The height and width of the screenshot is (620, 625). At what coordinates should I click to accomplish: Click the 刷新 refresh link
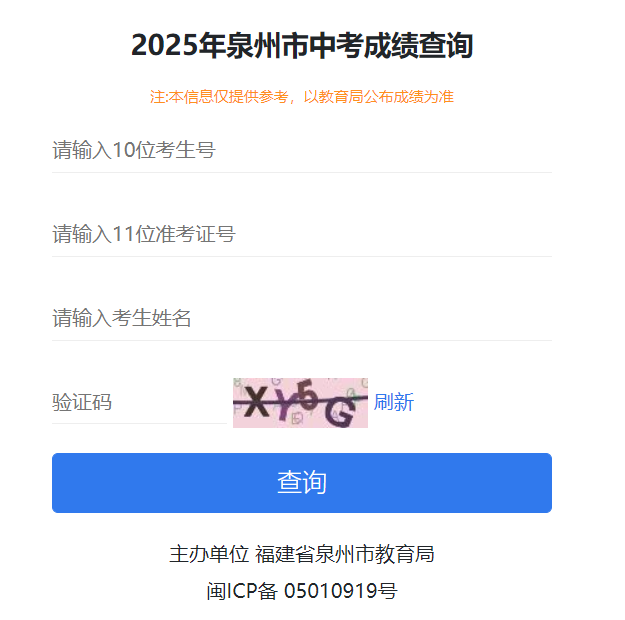393,403
